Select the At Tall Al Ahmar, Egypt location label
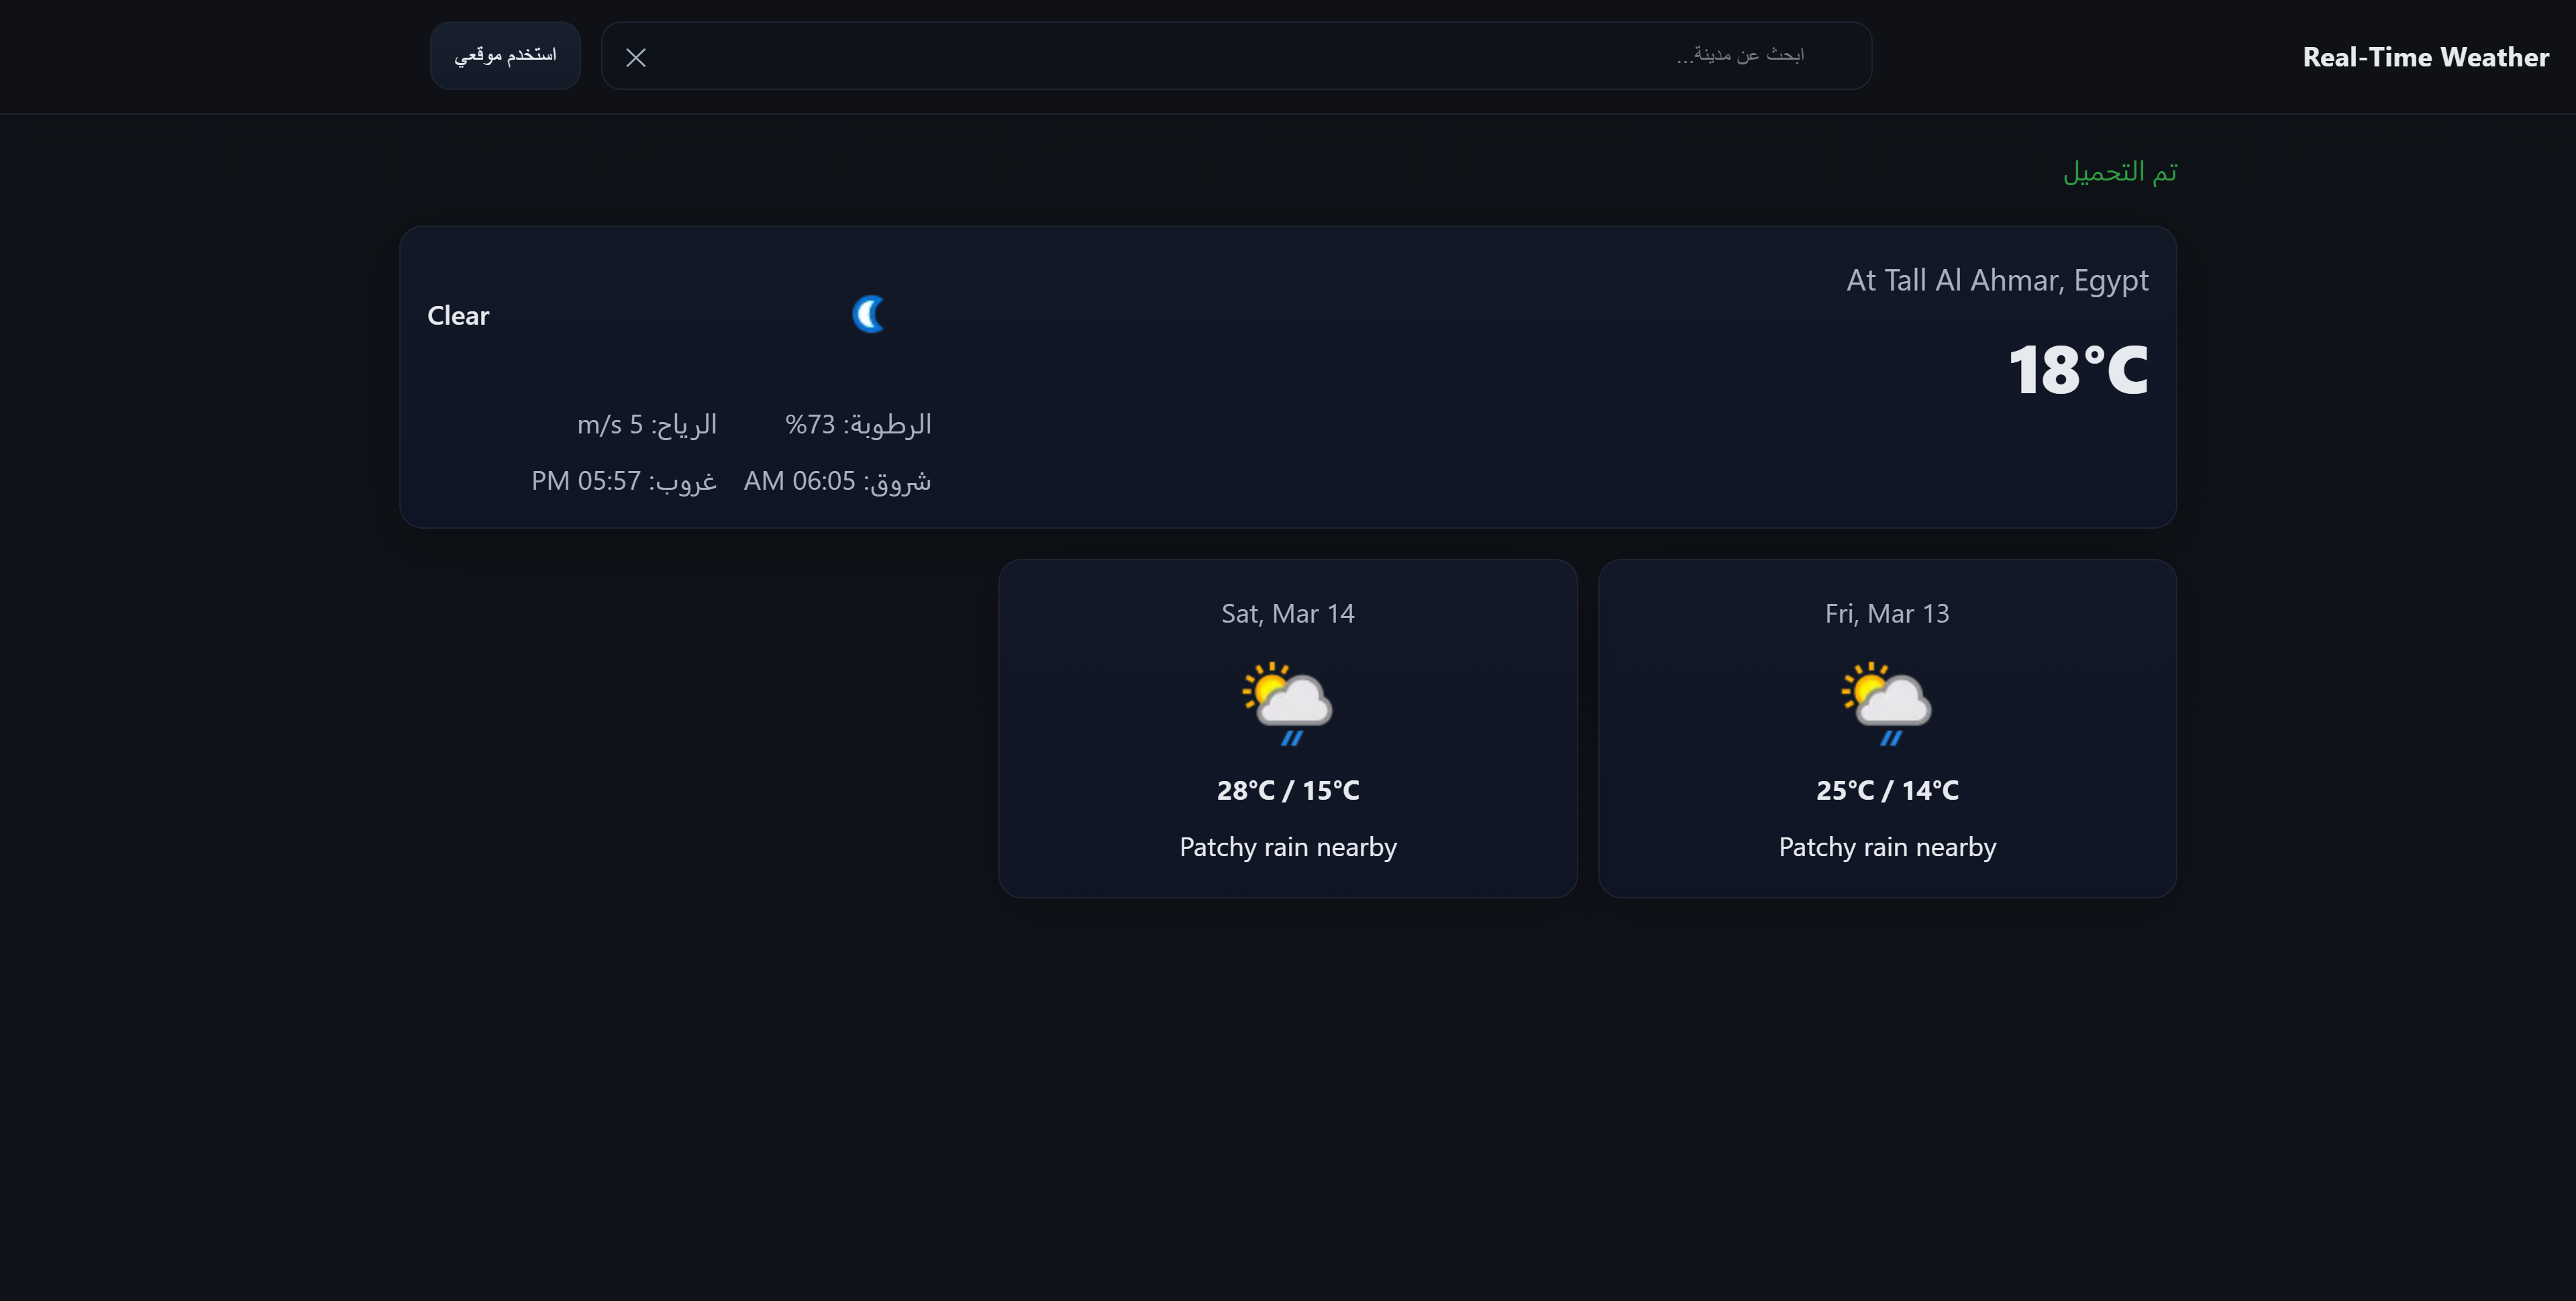The width and height of the screenshot is (2576, 1301). click(x=1996, y=280)
